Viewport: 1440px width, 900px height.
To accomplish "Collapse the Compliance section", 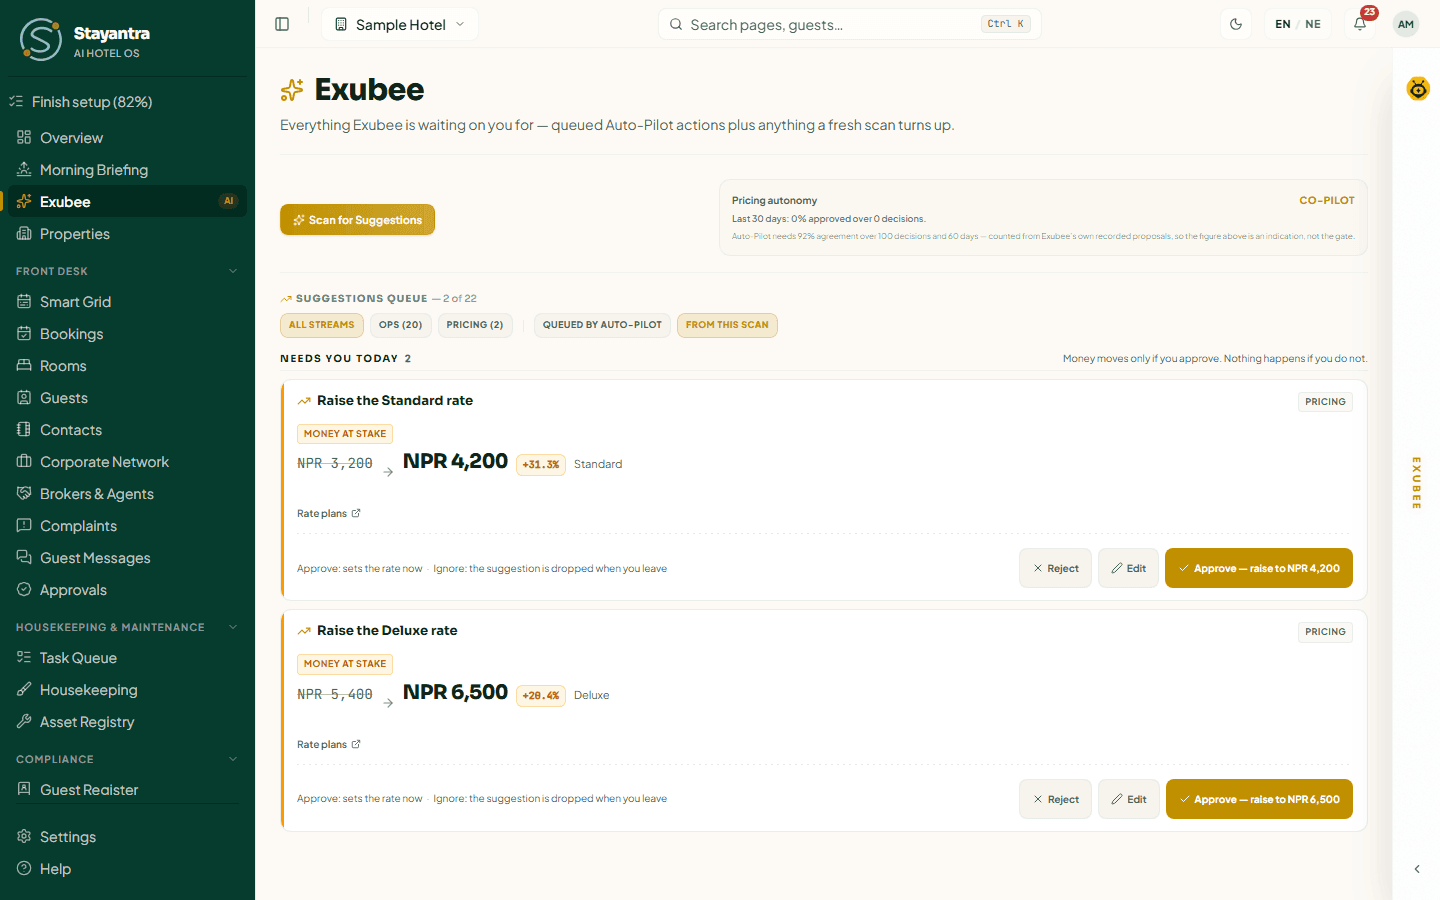I will click(127, 759).
